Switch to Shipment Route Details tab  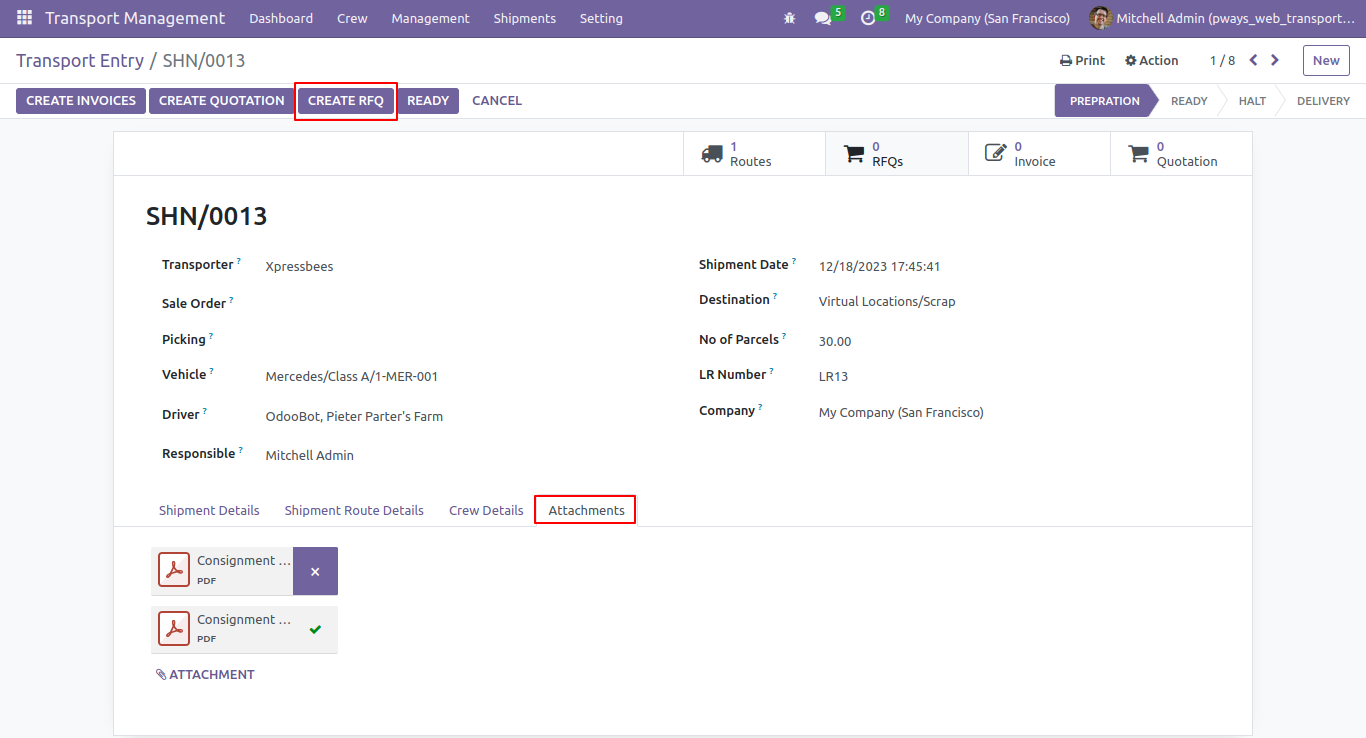[x=354, y=510]
